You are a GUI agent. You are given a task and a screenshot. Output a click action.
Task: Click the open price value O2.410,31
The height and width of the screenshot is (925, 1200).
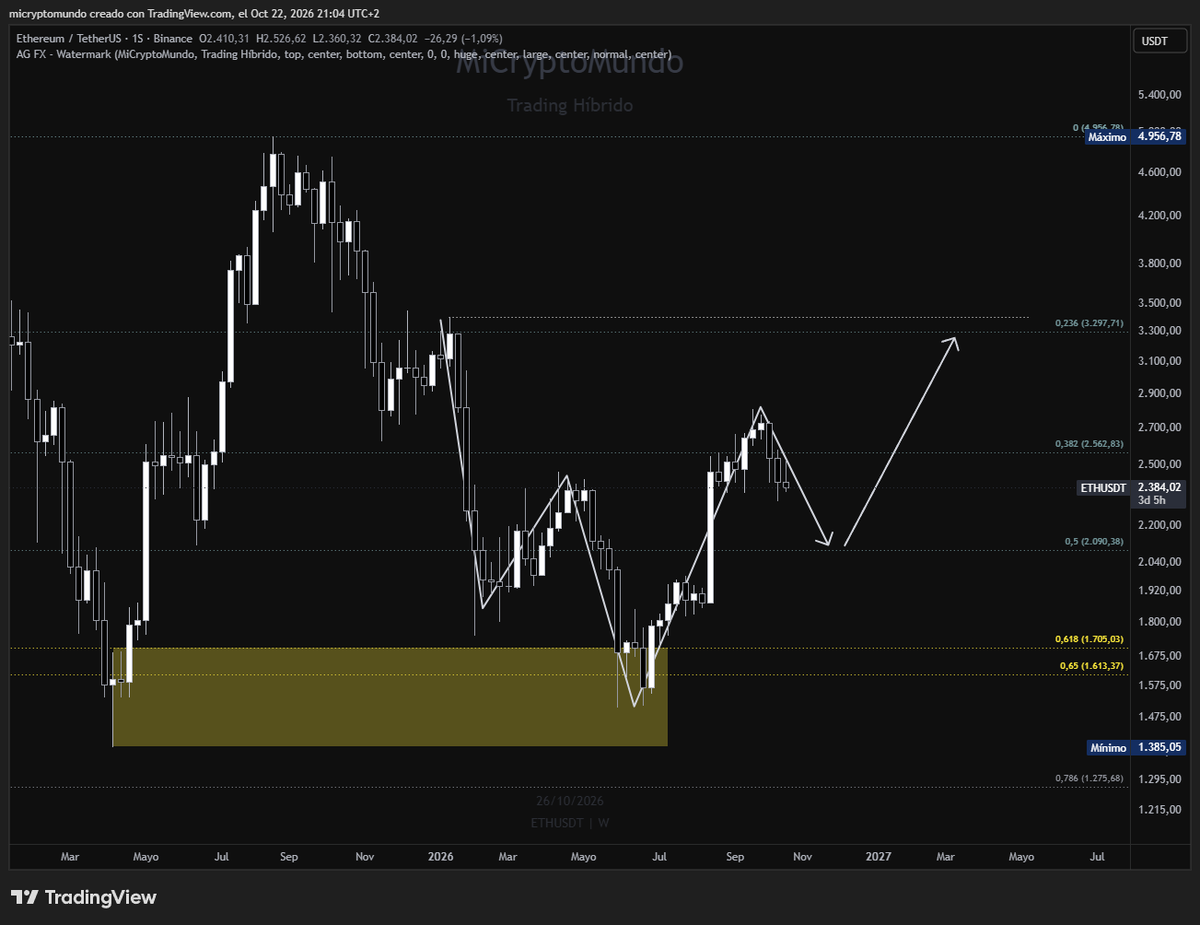pyautogui.click(x=226, y=38)
